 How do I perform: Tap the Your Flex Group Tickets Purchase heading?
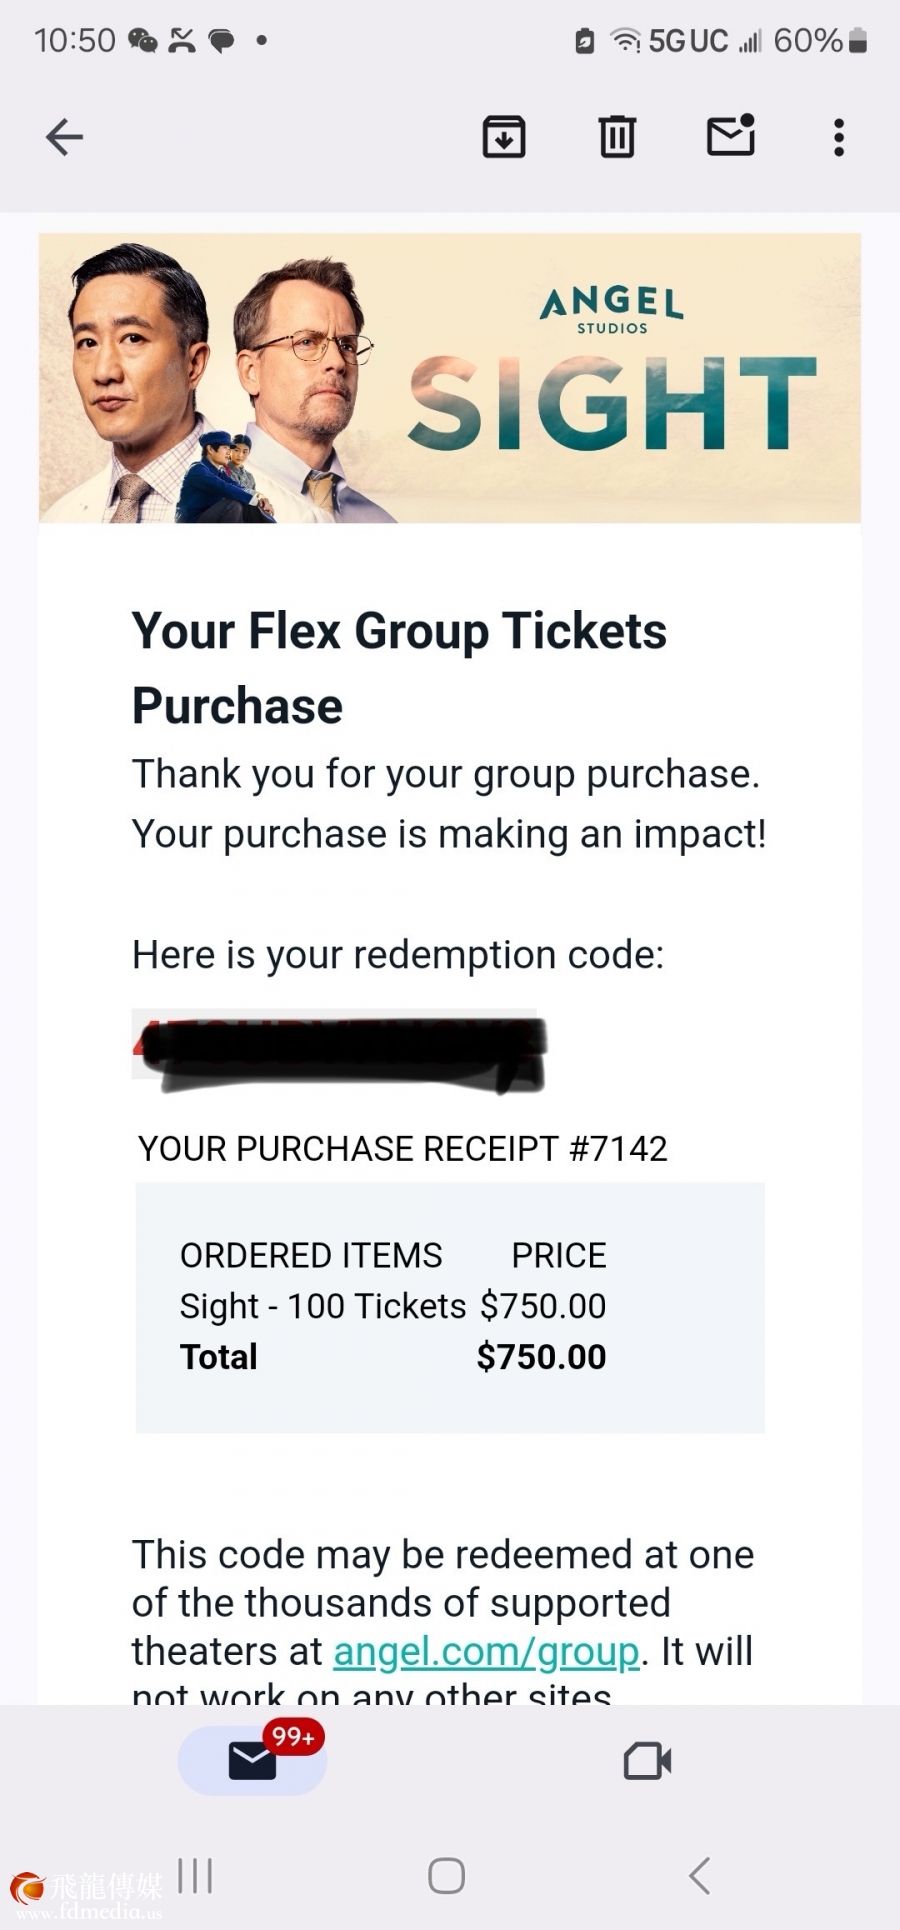click(x=399, y=667)
